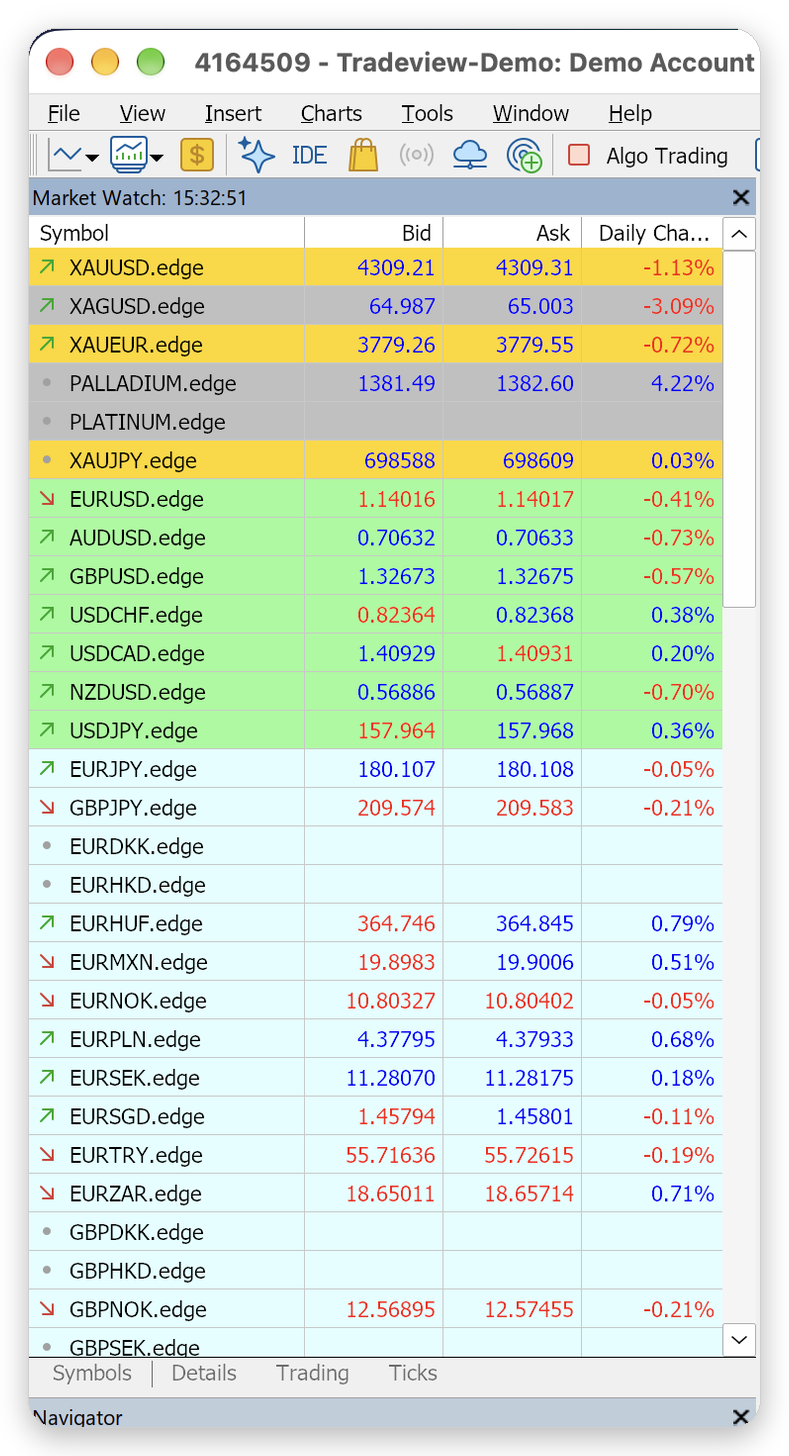Click the gray dot beside GBPHKD.edge
Image resolution: width=789 pixels, height=1456 pixels.
(47, 1271)
